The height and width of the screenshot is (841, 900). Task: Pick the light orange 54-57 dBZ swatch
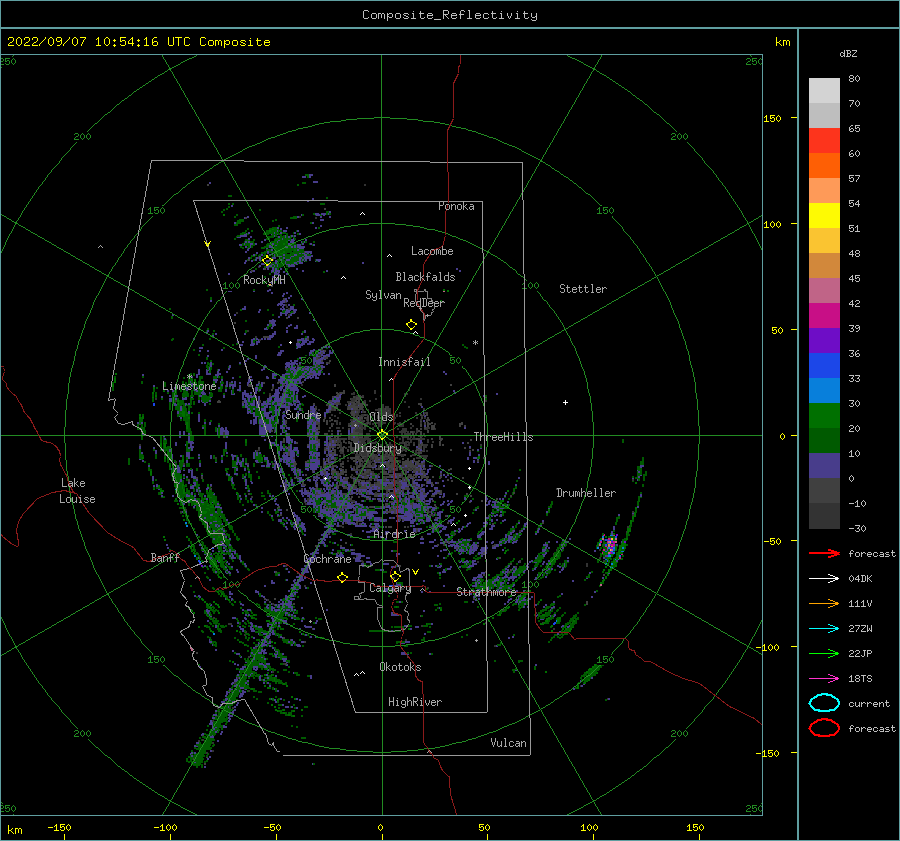(824, 191)
